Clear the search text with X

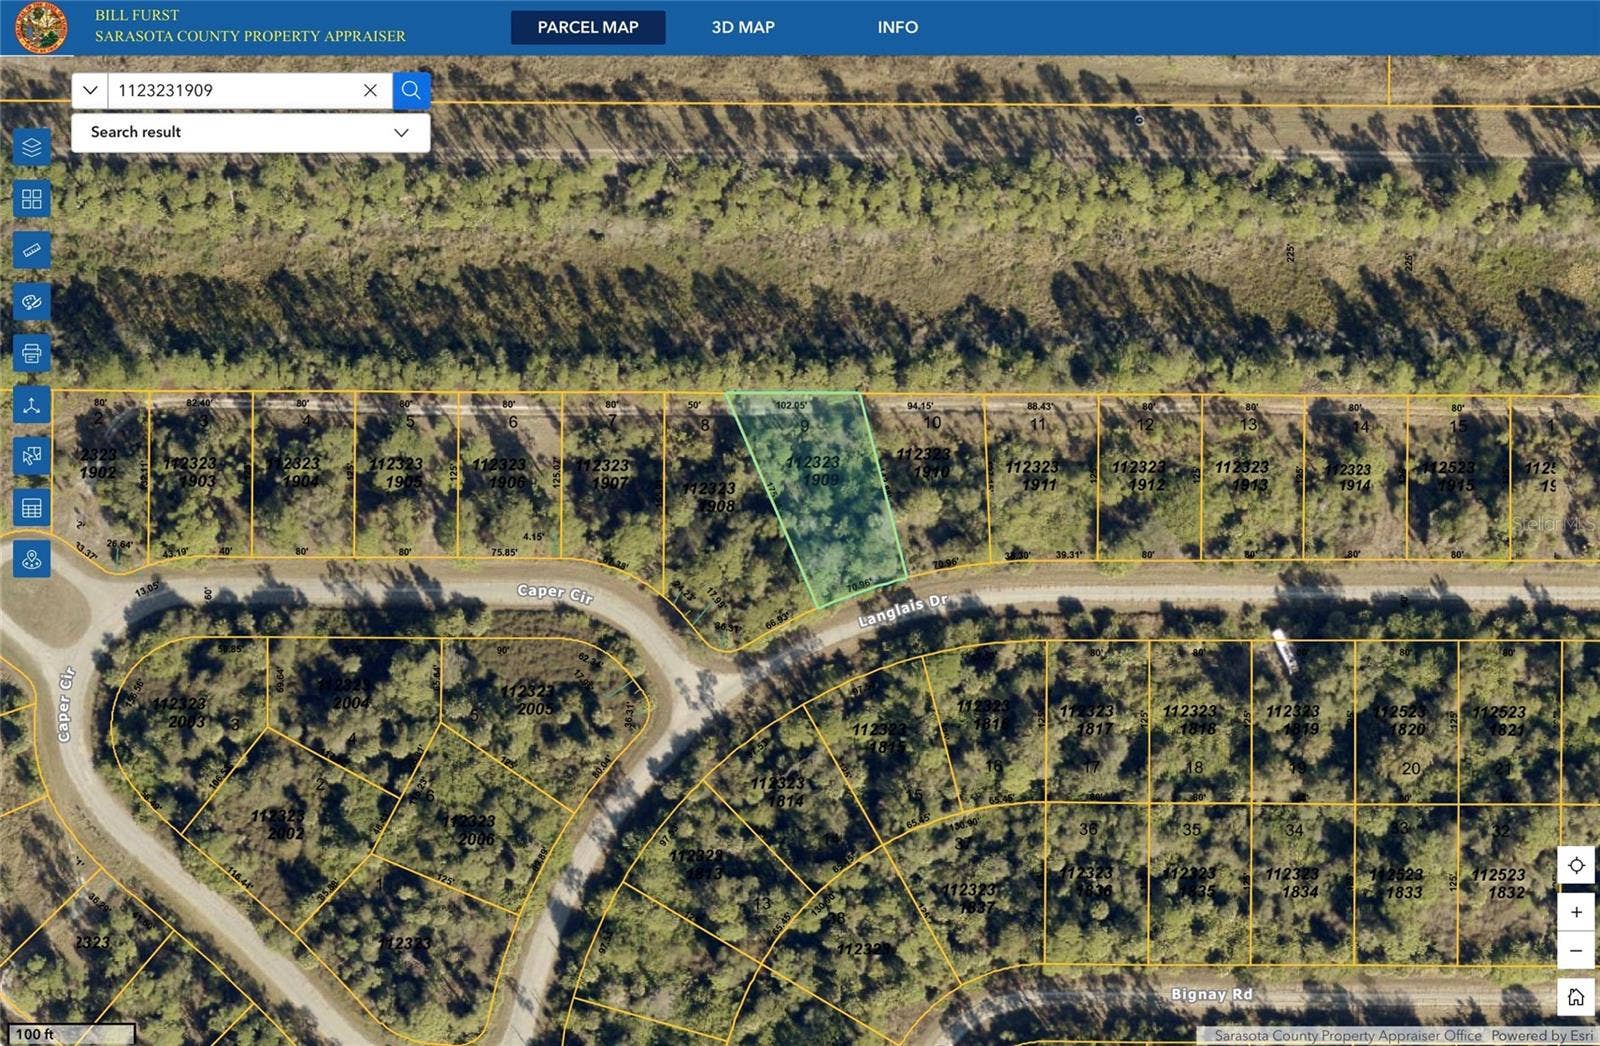(x=370, y=90)
